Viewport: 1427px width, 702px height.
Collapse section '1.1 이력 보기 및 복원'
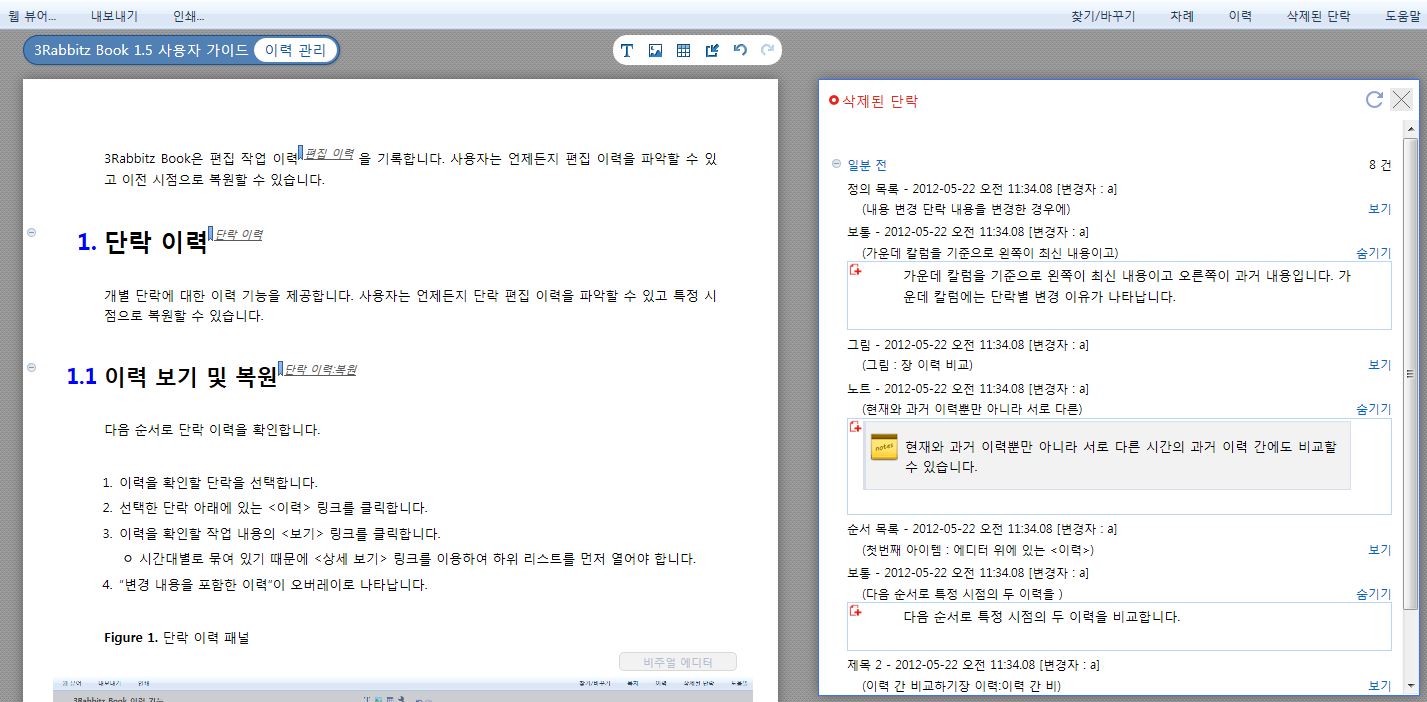pyautogui.click(x=31, y=368)
